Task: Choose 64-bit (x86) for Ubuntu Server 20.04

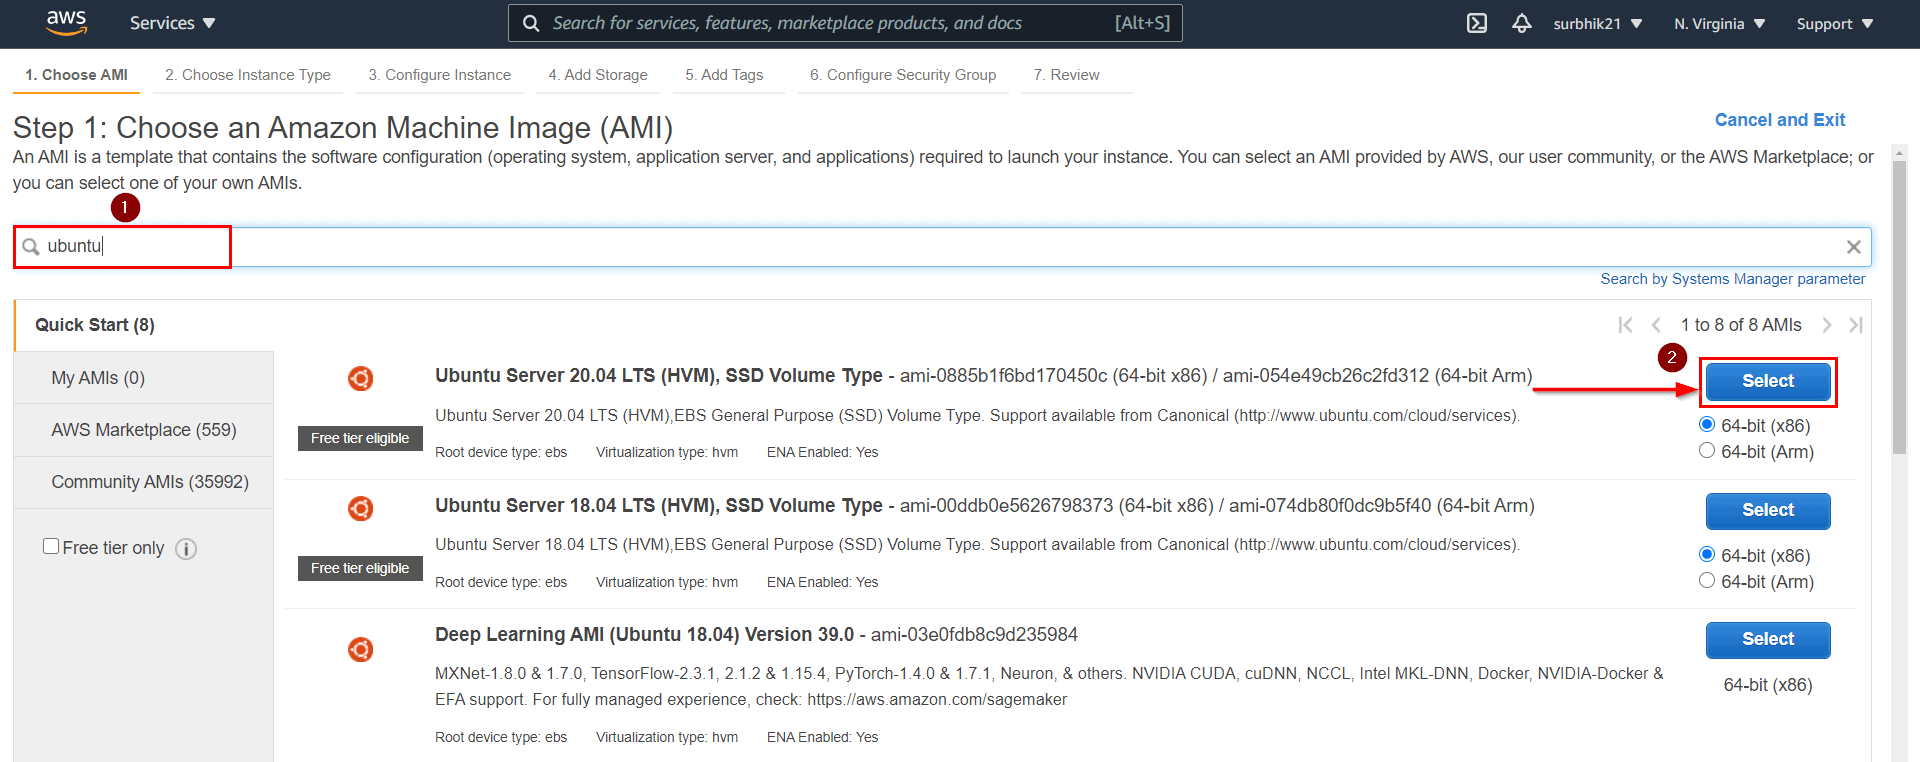Action: (1707, 424)
